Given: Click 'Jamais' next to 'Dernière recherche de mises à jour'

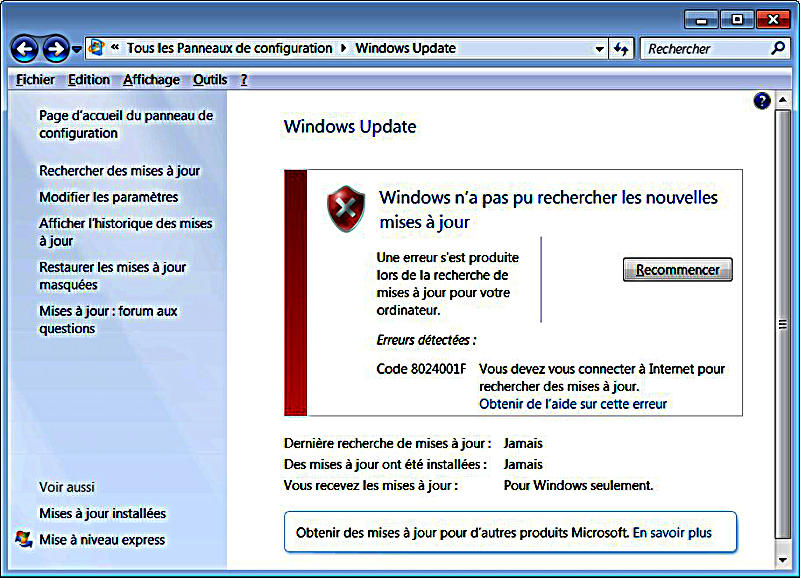Looking at the screenshot, I should coord(523,443).
